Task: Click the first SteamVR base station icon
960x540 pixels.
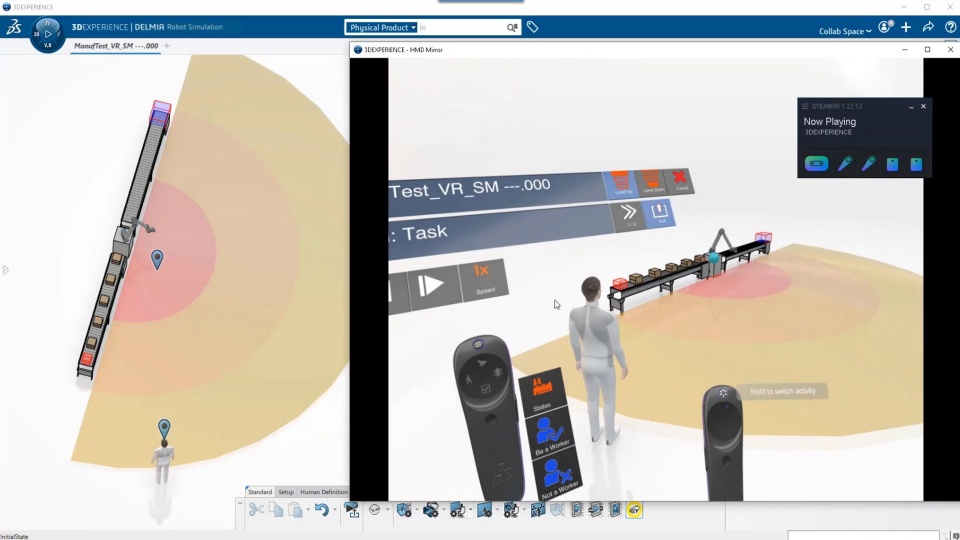Action: 893,164
